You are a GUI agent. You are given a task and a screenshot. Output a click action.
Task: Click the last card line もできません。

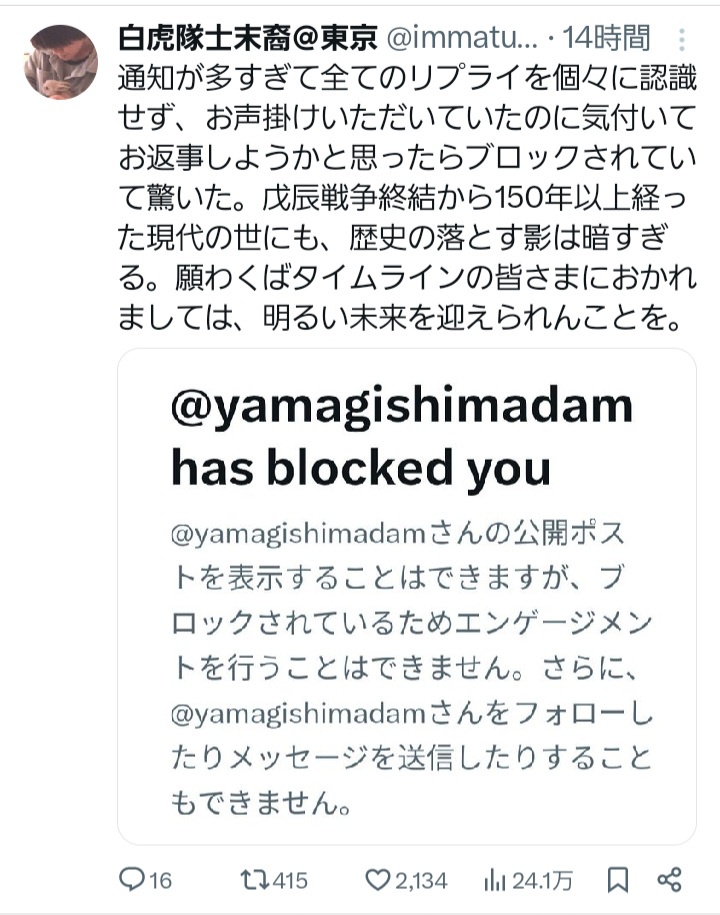click(x=262, y=803)
